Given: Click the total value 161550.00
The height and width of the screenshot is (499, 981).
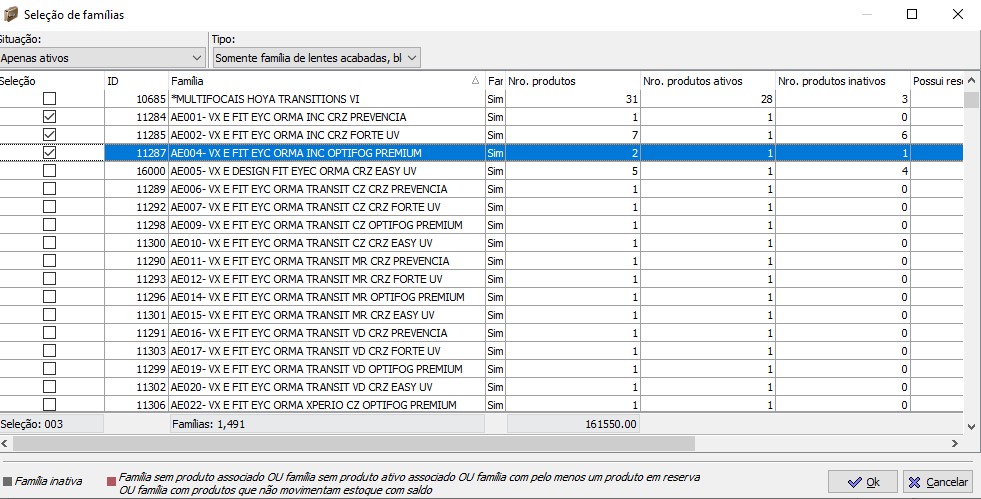Looking at the screenshot, I should point(573,424).
